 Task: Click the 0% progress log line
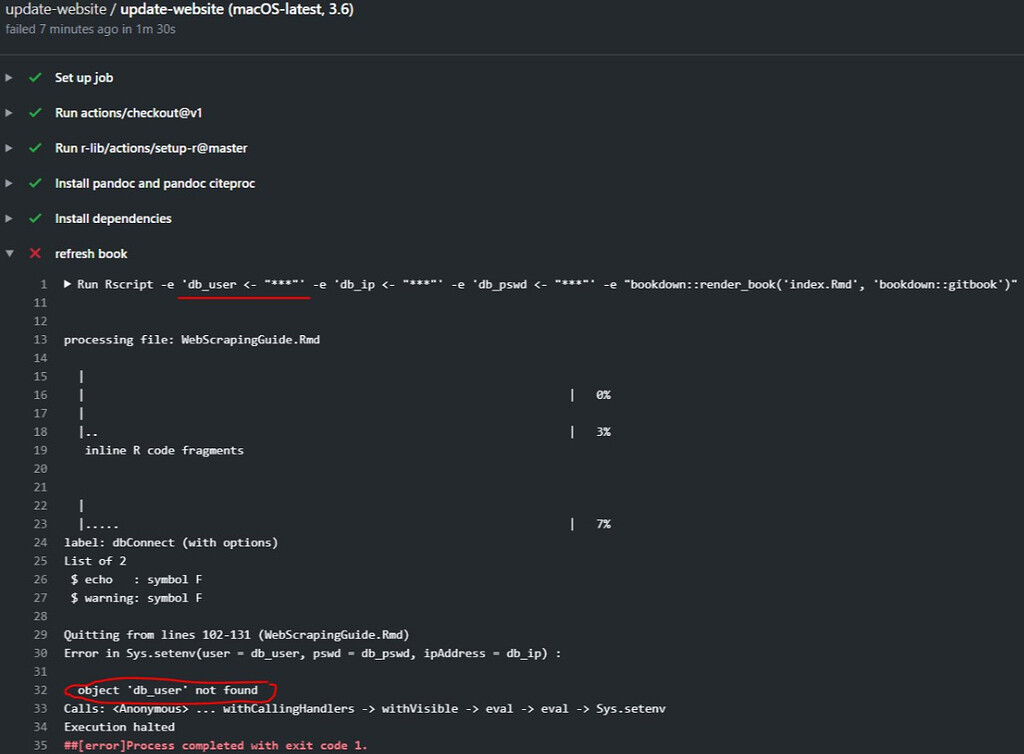[x=345, y=395]
